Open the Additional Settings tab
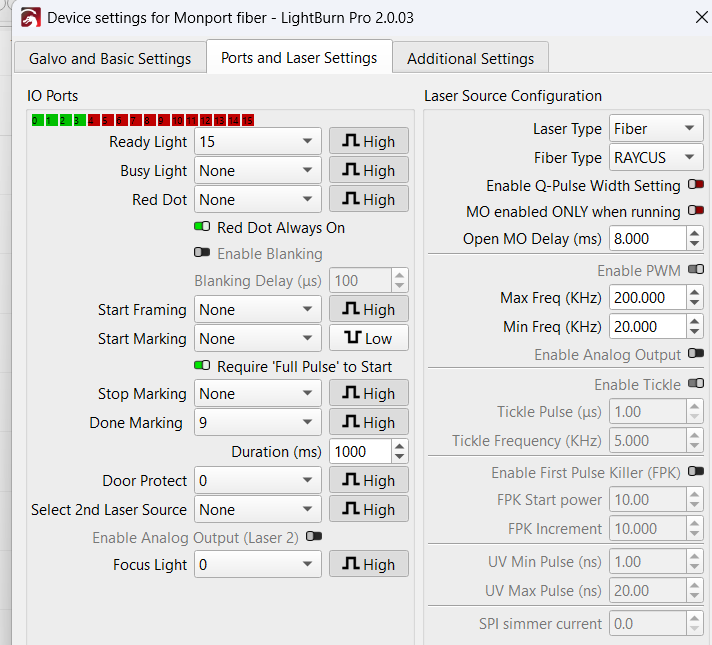This screenshot has width=712, height=645. pyautogui.click(x=470, y=59)
